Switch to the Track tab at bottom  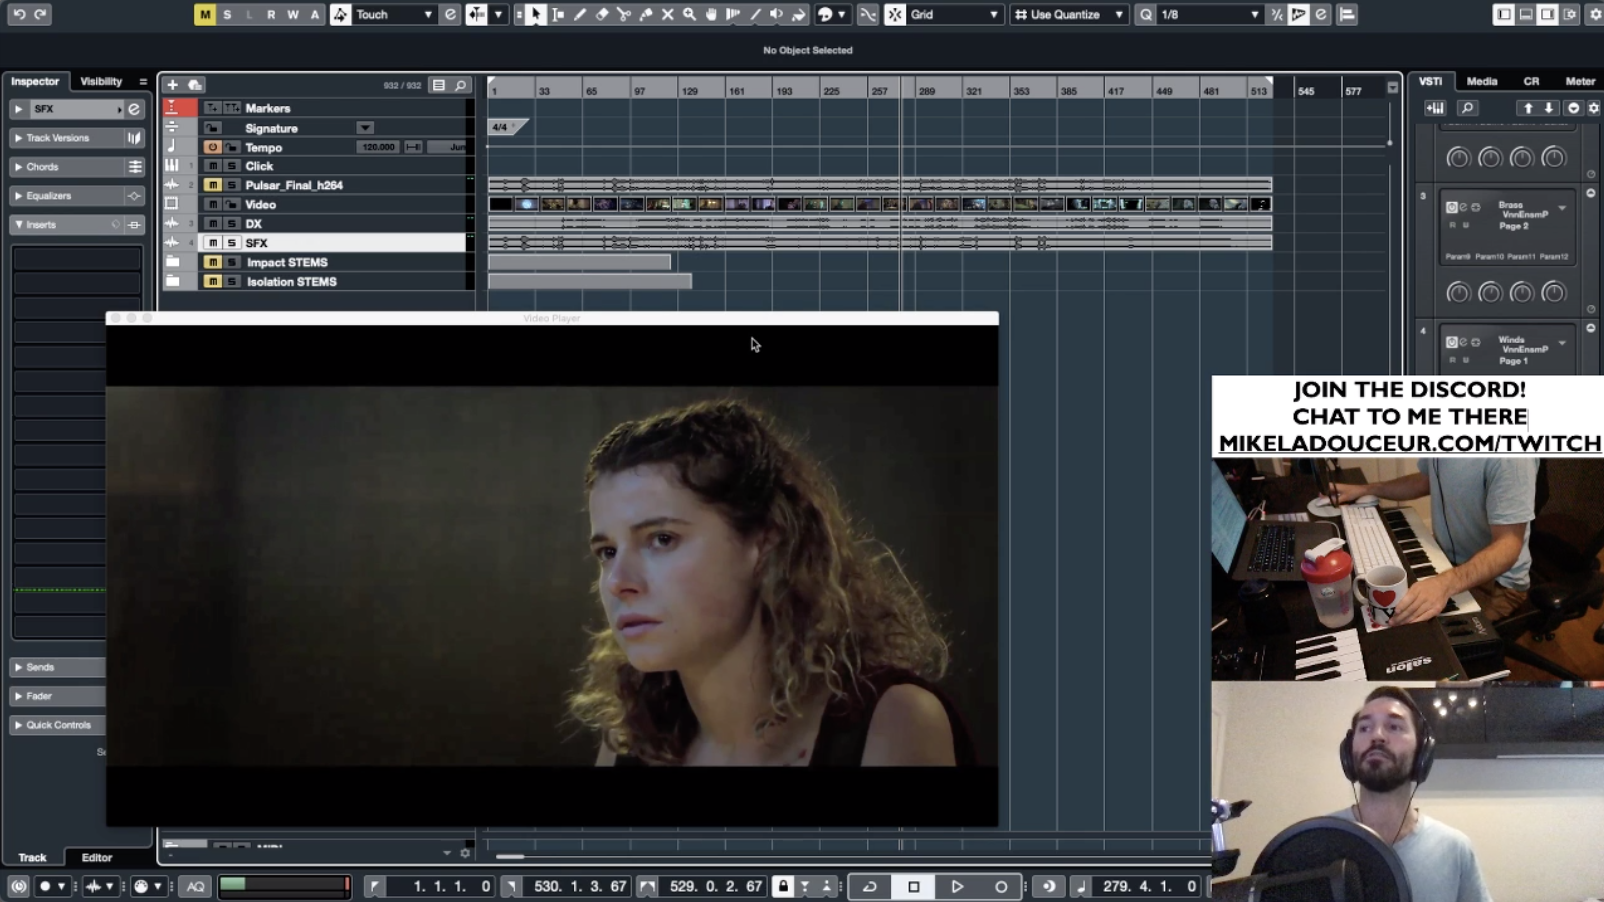click(x=32, y=858)
